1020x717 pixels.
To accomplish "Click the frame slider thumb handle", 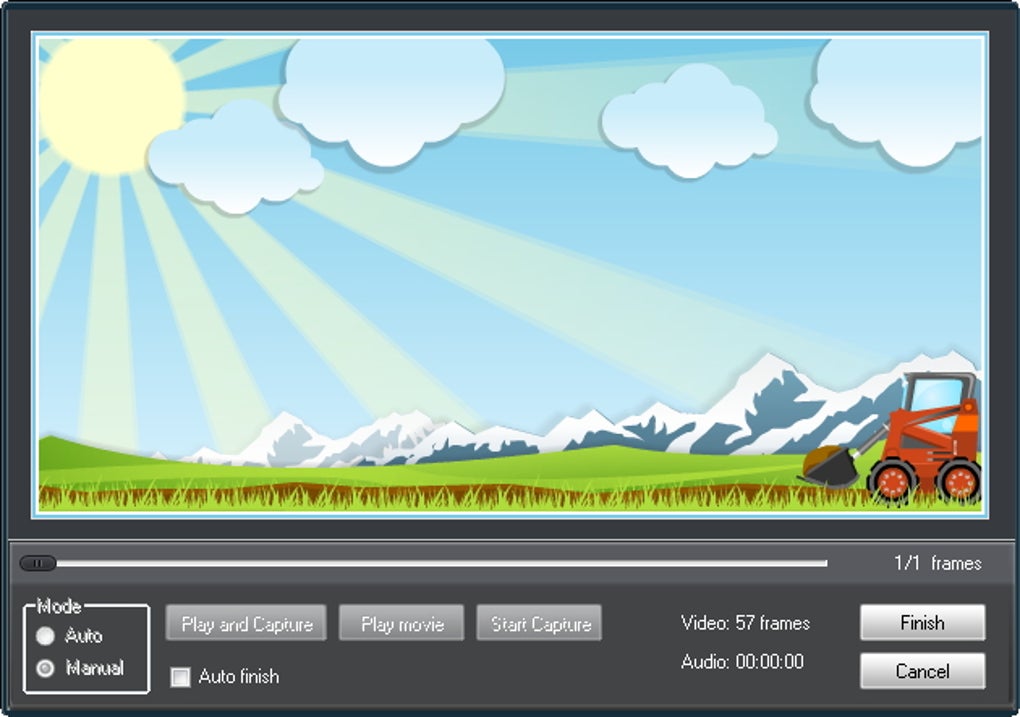I will coord(38,563).
